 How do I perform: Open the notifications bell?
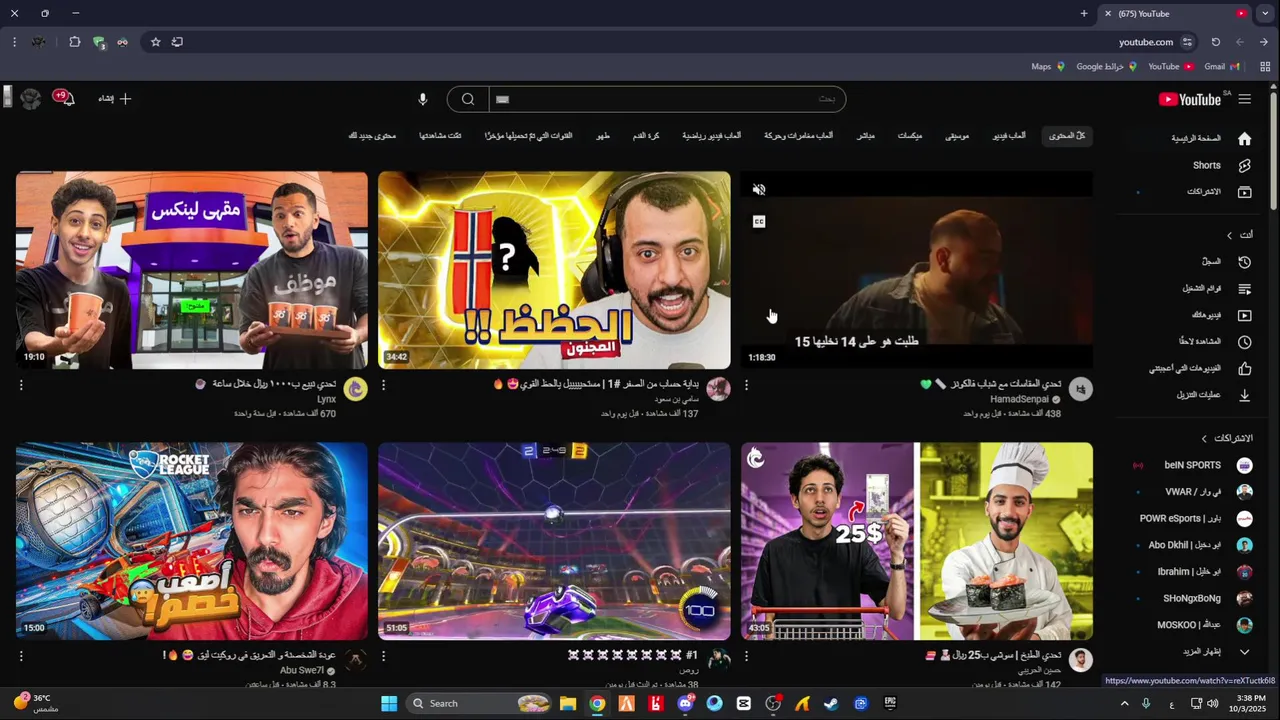pyautogui.click(x=67, y=98)
